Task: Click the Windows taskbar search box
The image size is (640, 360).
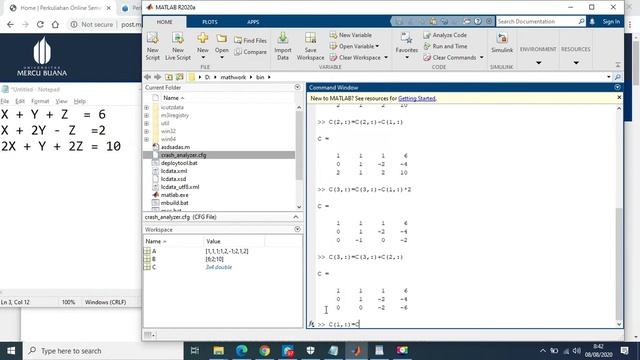Action: (x=103, y=351)
